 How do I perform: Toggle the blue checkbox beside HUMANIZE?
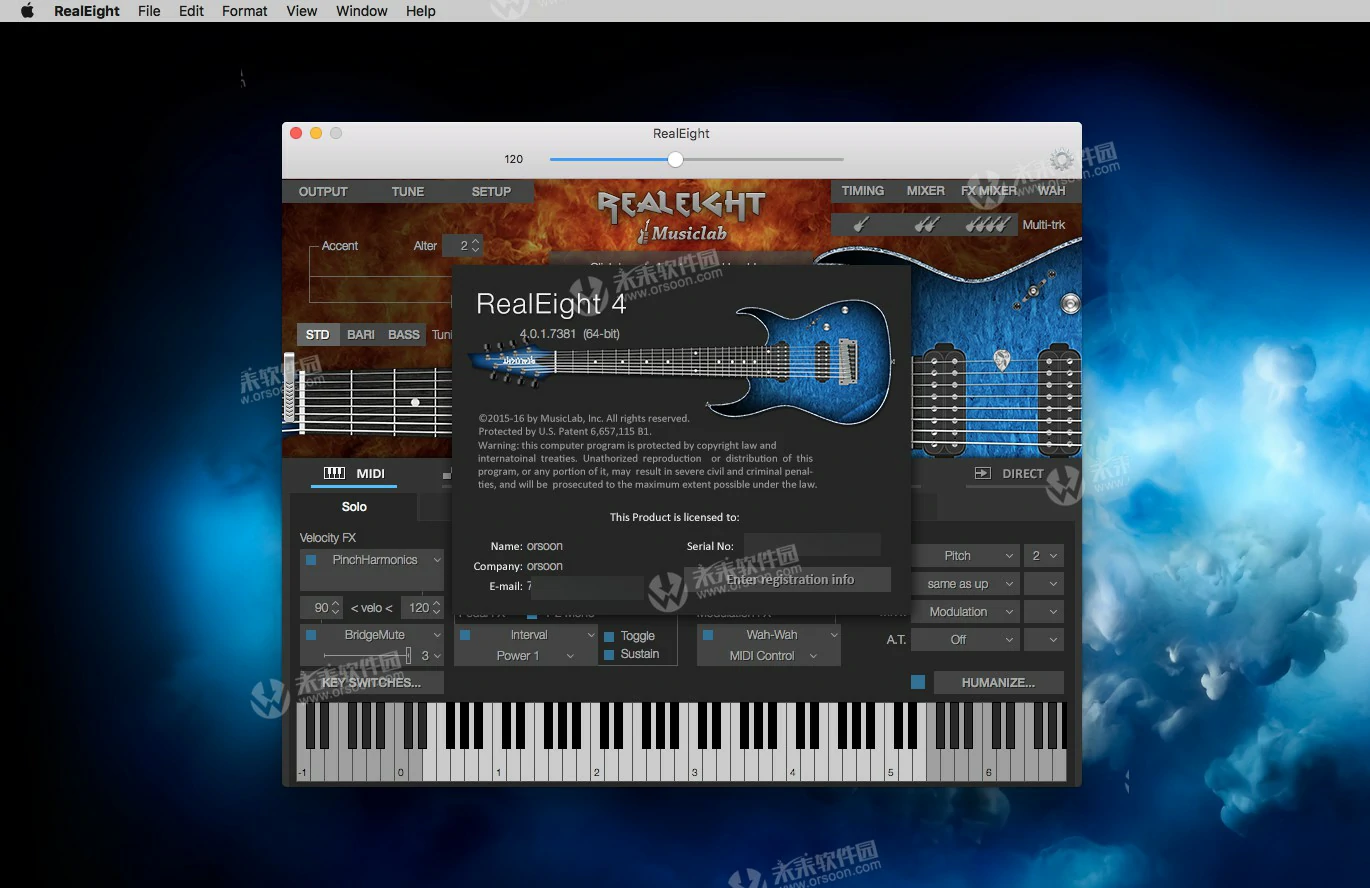pos(918,682)
